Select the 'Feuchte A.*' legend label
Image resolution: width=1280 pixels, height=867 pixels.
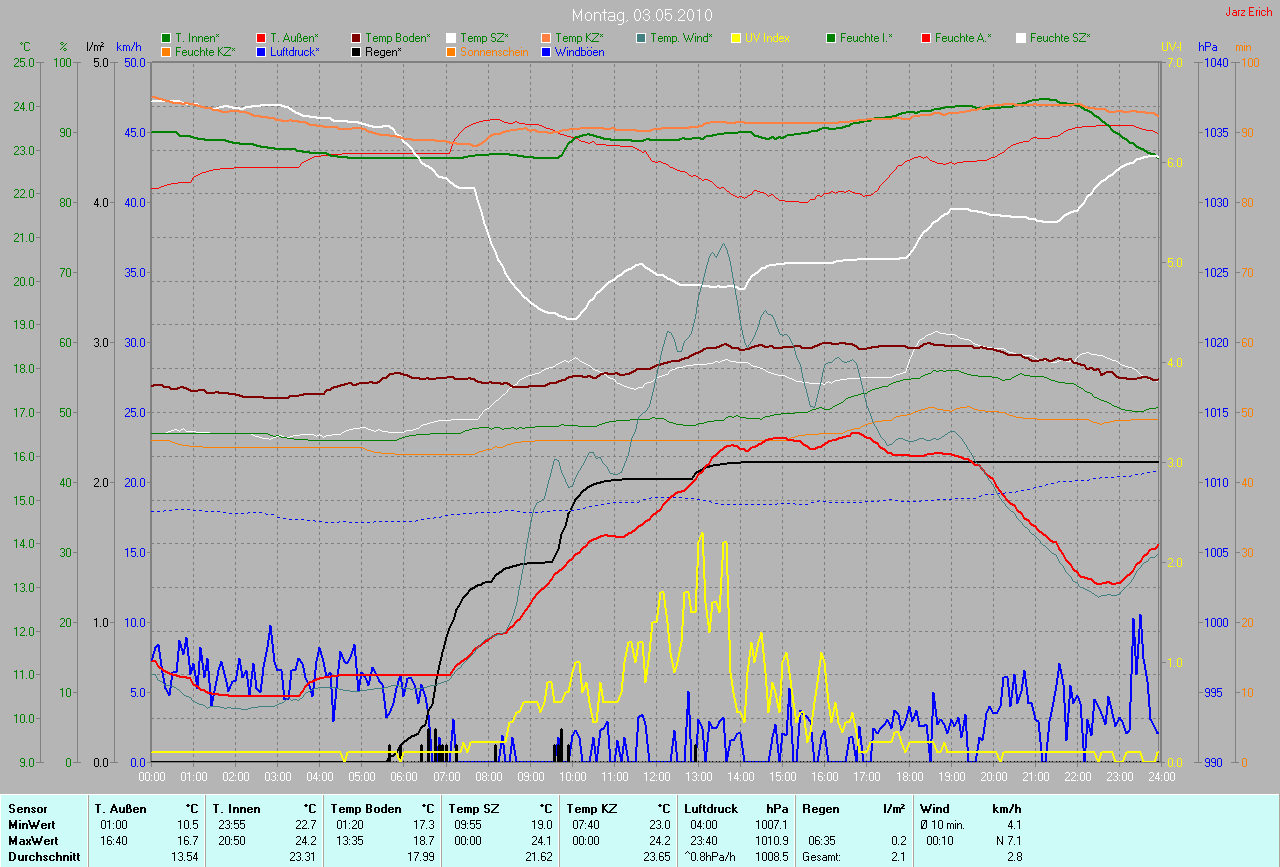click(x=962, y=38)
